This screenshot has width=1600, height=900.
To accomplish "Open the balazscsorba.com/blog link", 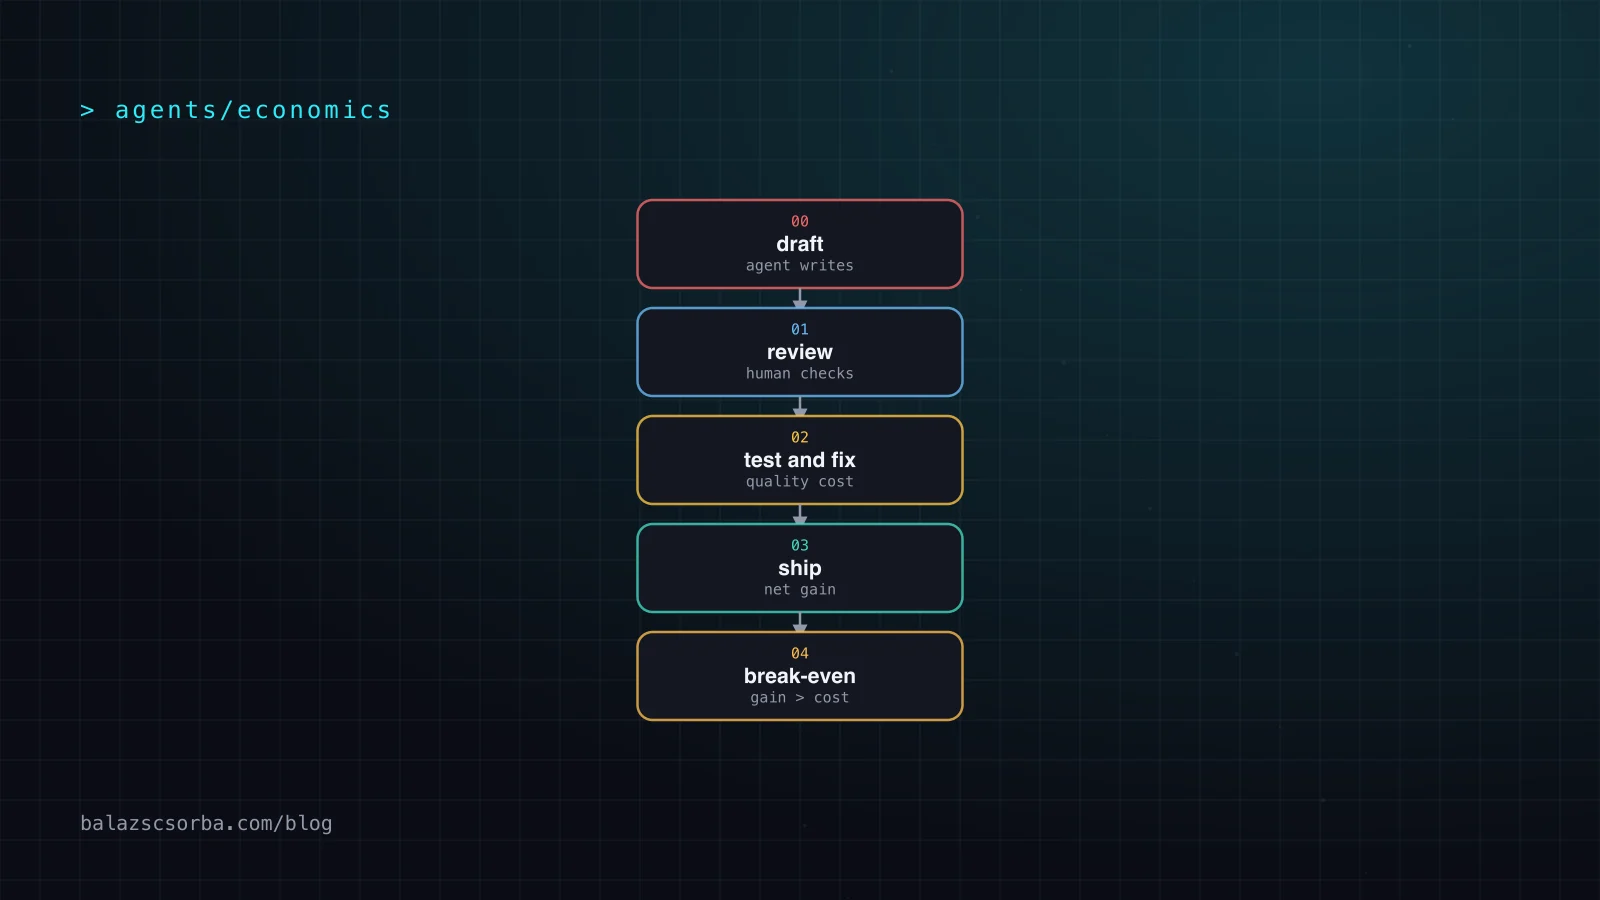I will [x=206, y=823].
